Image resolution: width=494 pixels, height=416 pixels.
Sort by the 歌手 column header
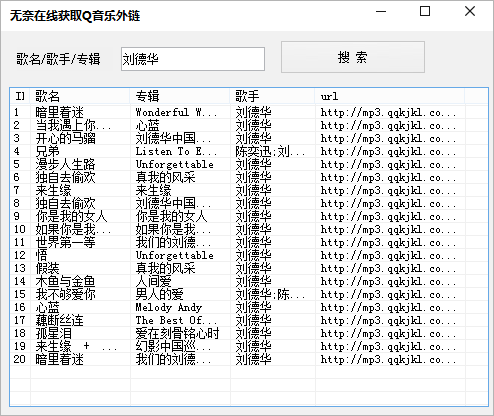click(273, 96)
